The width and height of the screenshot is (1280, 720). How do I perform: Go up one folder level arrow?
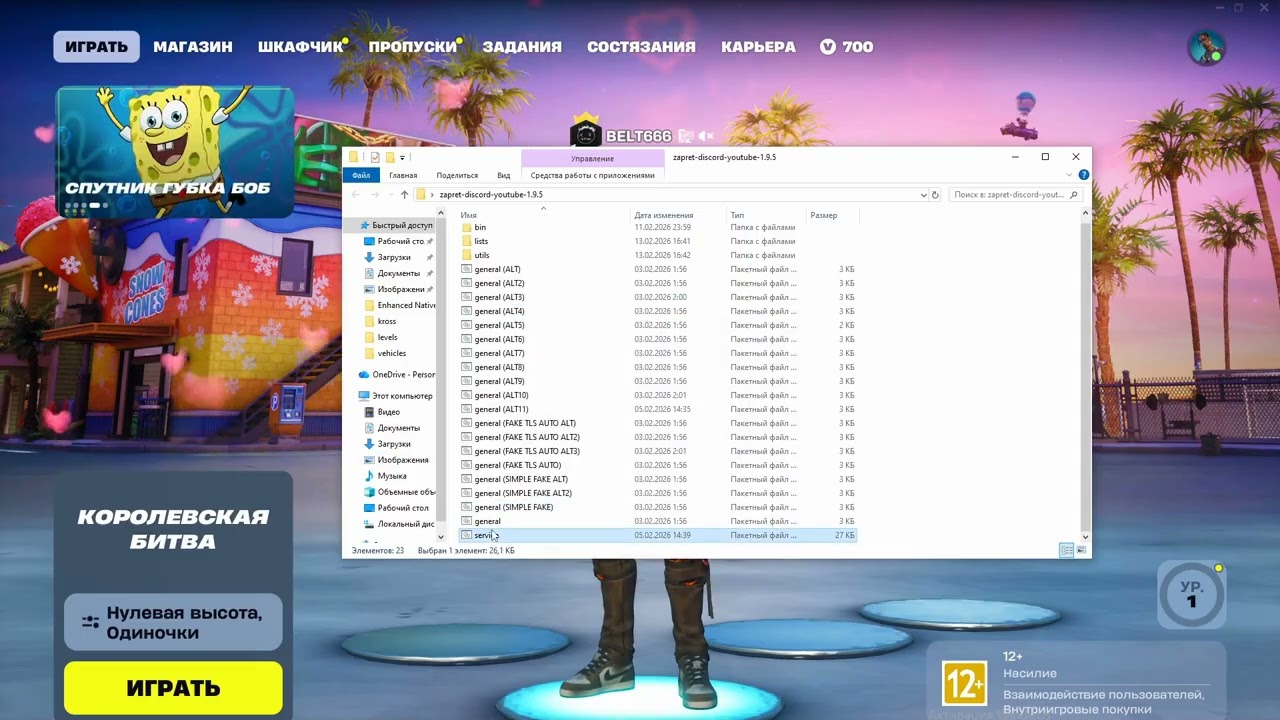point(404,195)
